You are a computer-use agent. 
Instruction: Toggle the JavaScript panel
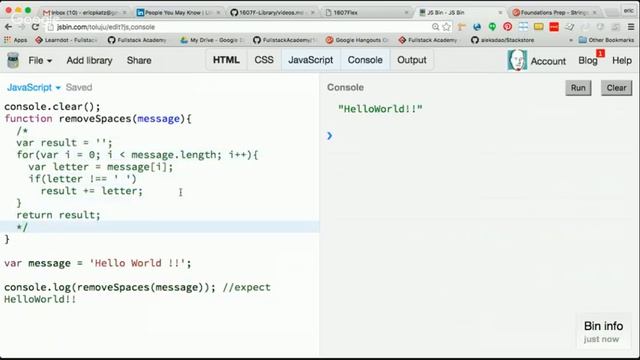pos(311,60)
